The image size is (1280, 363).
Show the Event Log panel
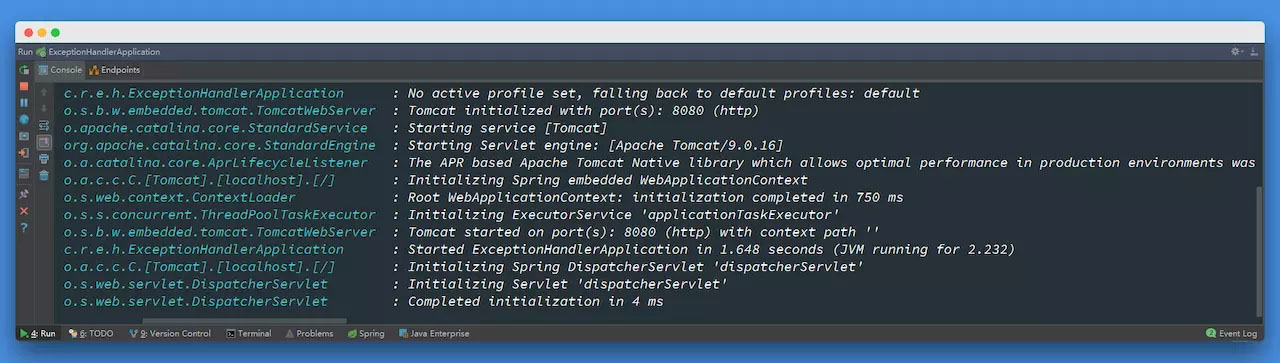coord(1231,333)
